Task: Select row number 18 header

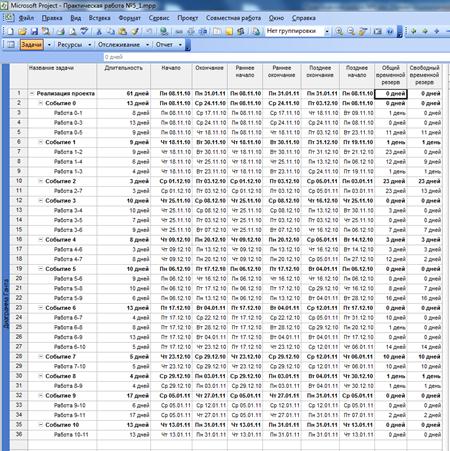Action: point(19,259)
